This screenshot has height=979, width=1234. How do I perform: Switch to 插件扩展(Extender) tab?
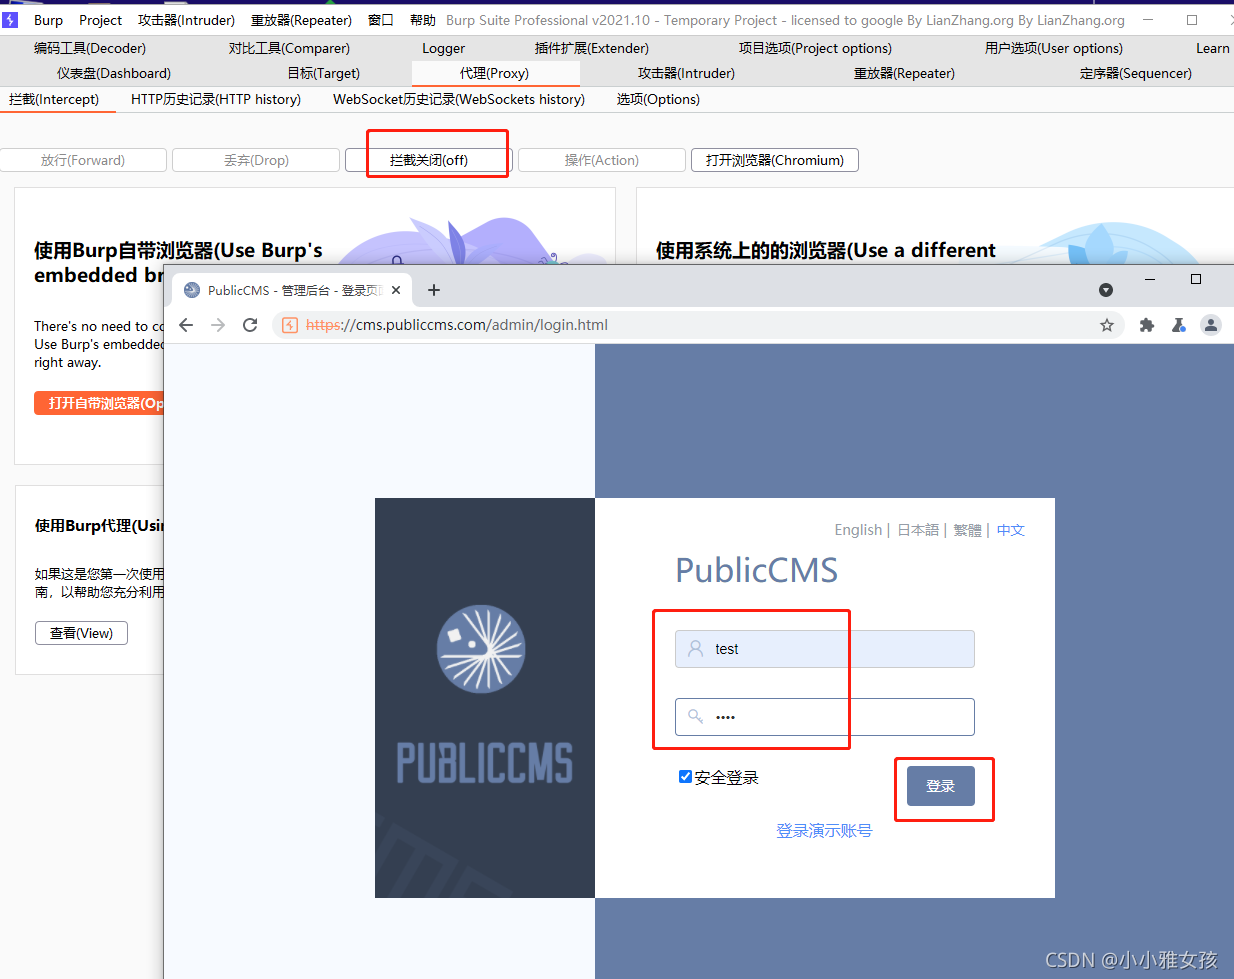point(591,48)
